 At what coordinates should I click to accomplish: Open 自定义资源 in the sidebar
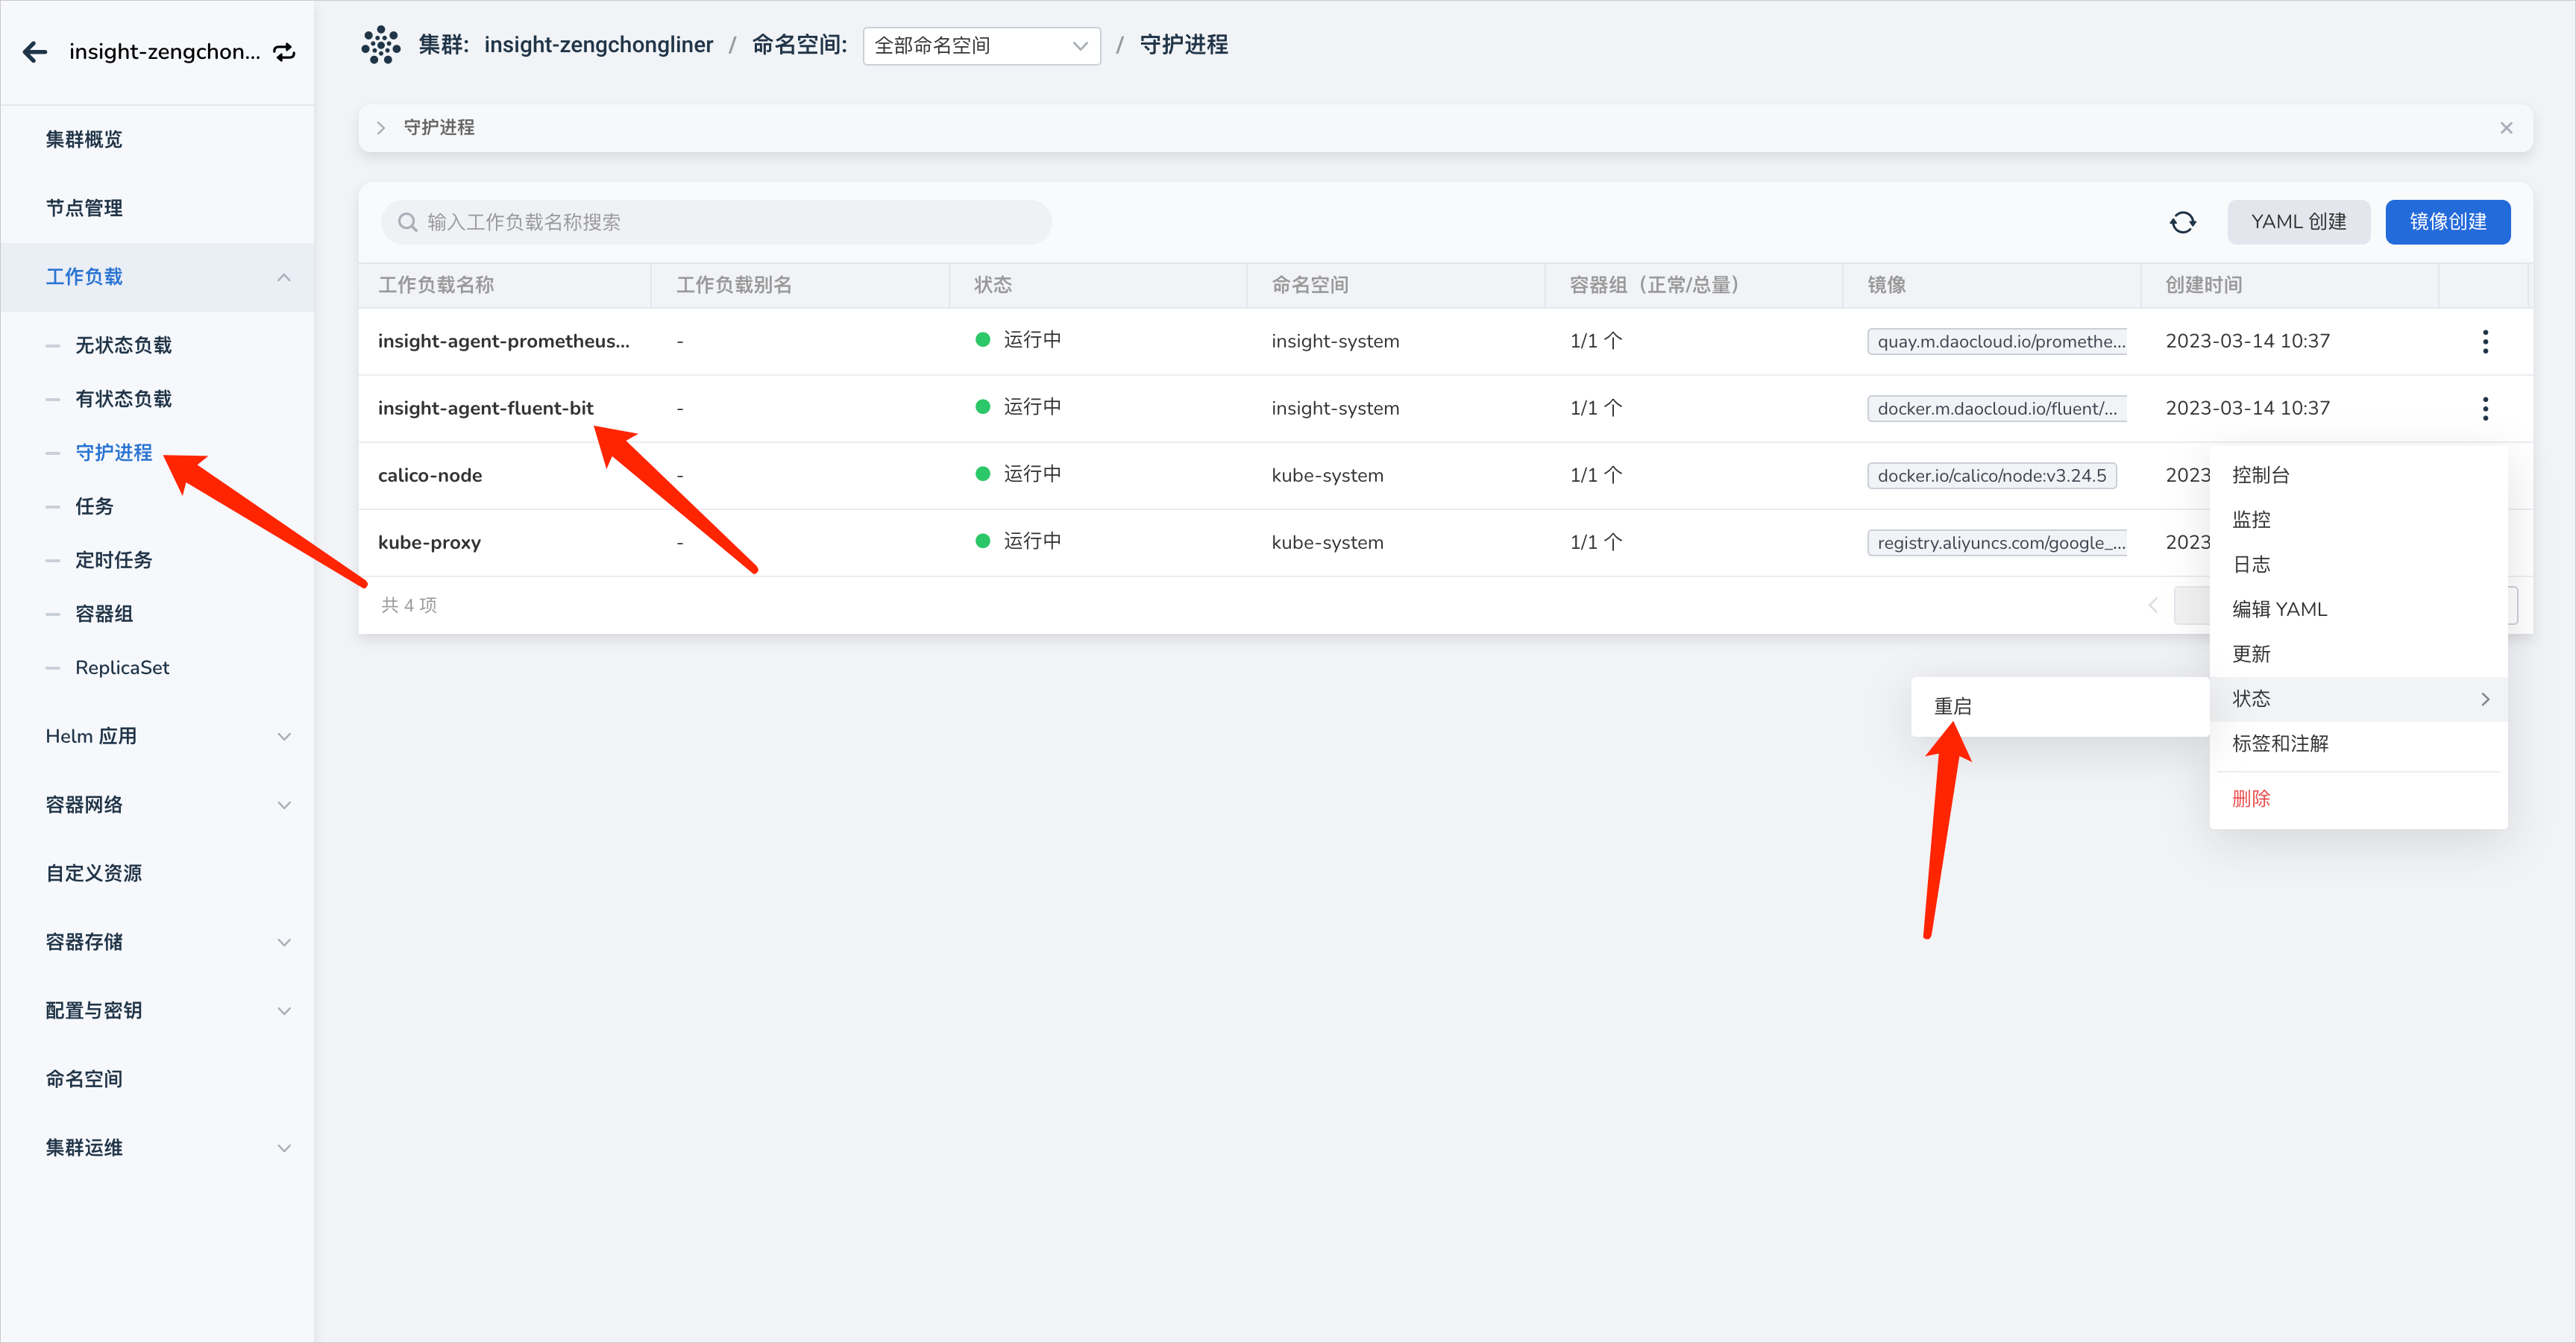tap(94, 874)
